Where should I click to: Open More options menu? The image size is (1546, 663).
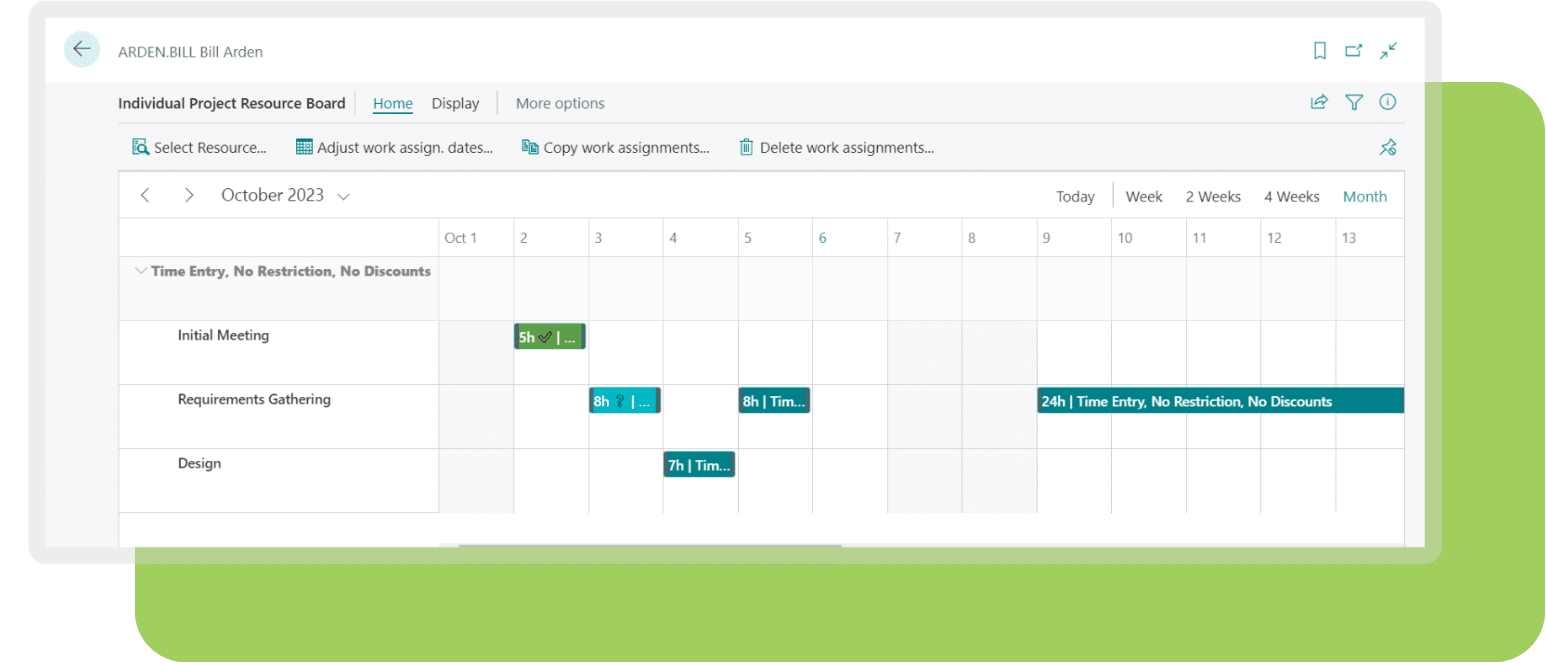click(x=560, y=103)
